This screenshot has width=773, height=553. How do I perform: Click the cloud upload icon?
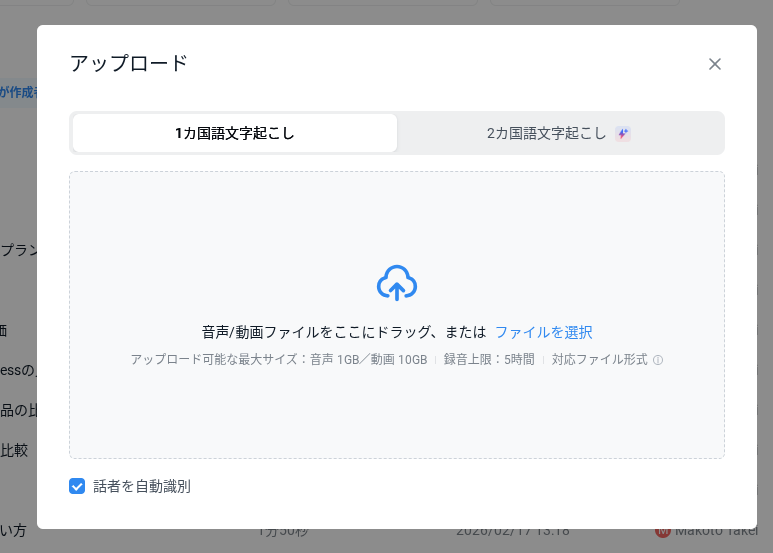click(396, 284)
